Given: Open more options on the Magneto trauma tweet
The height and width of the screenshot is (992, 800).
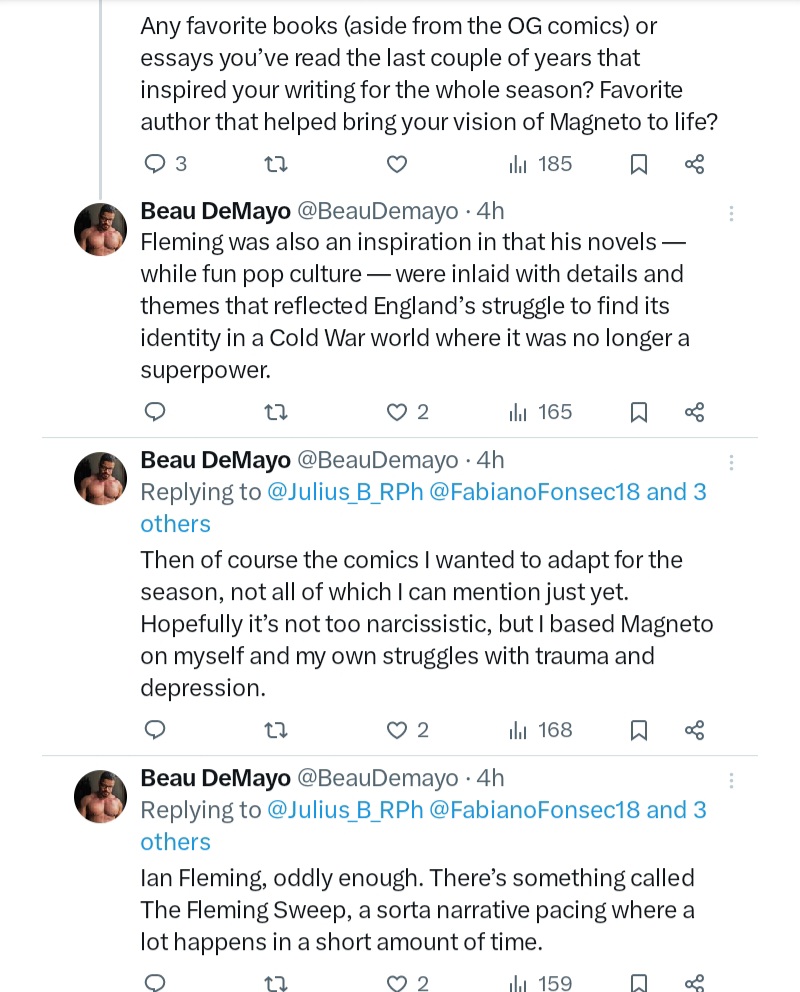Looking at the screenshot, I should 731,462.
